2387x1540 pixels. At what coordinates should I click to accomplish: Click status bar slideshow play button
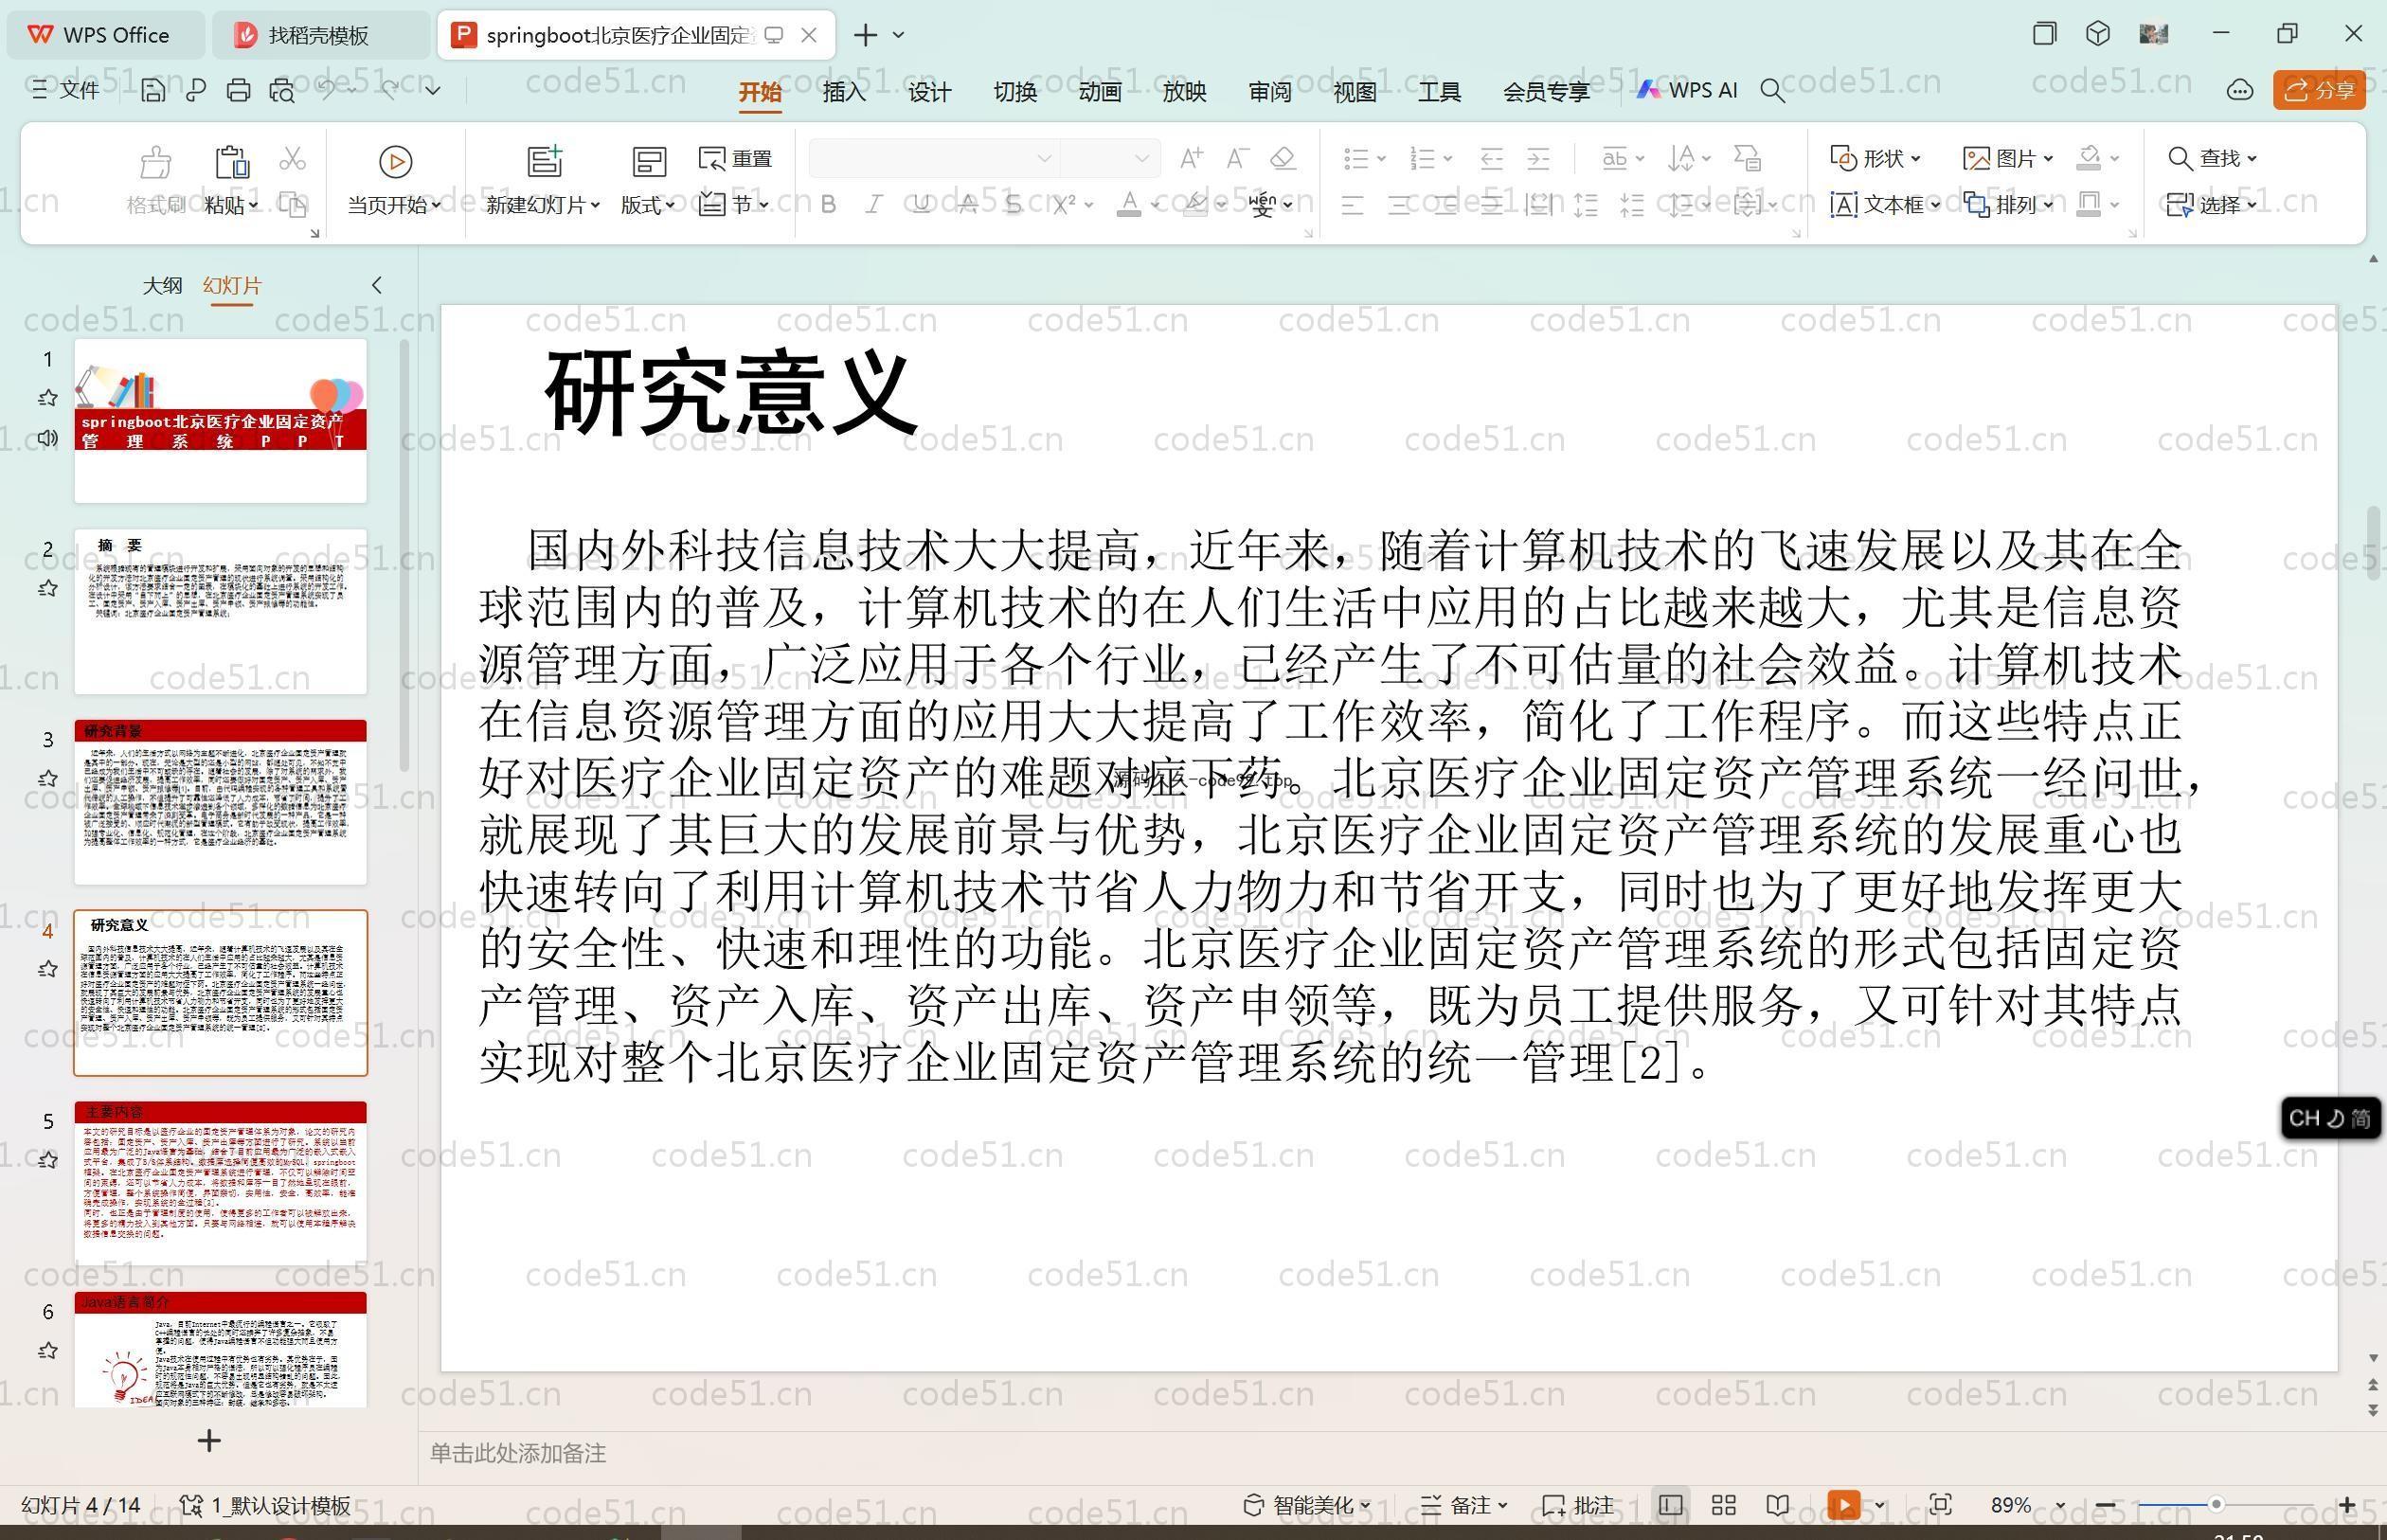(x=1844, y=1505)
